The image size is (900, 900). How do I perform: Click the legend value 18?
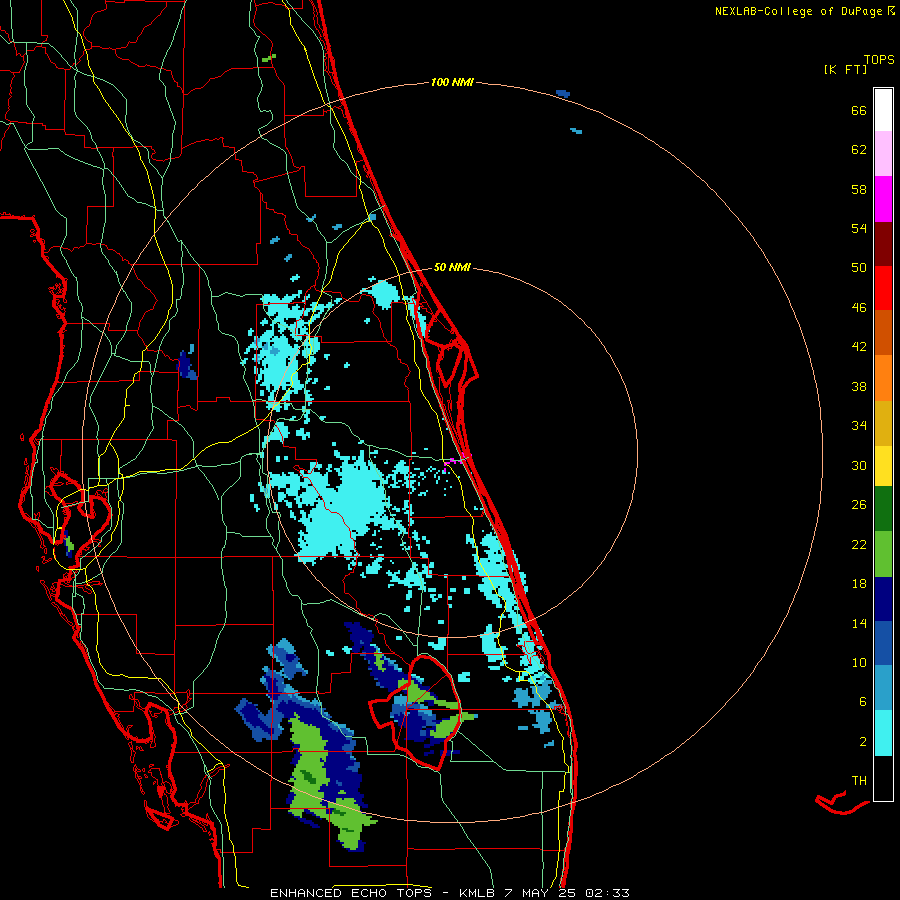(859, 584)
